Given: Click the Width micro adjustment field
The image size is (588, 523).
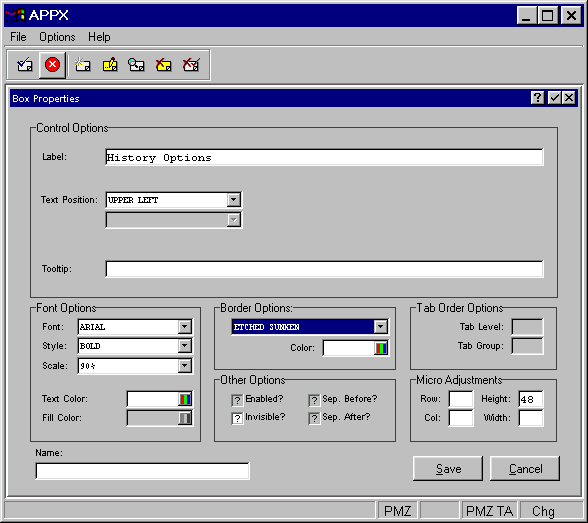Looking at the screenshot, I should [531, 418].
